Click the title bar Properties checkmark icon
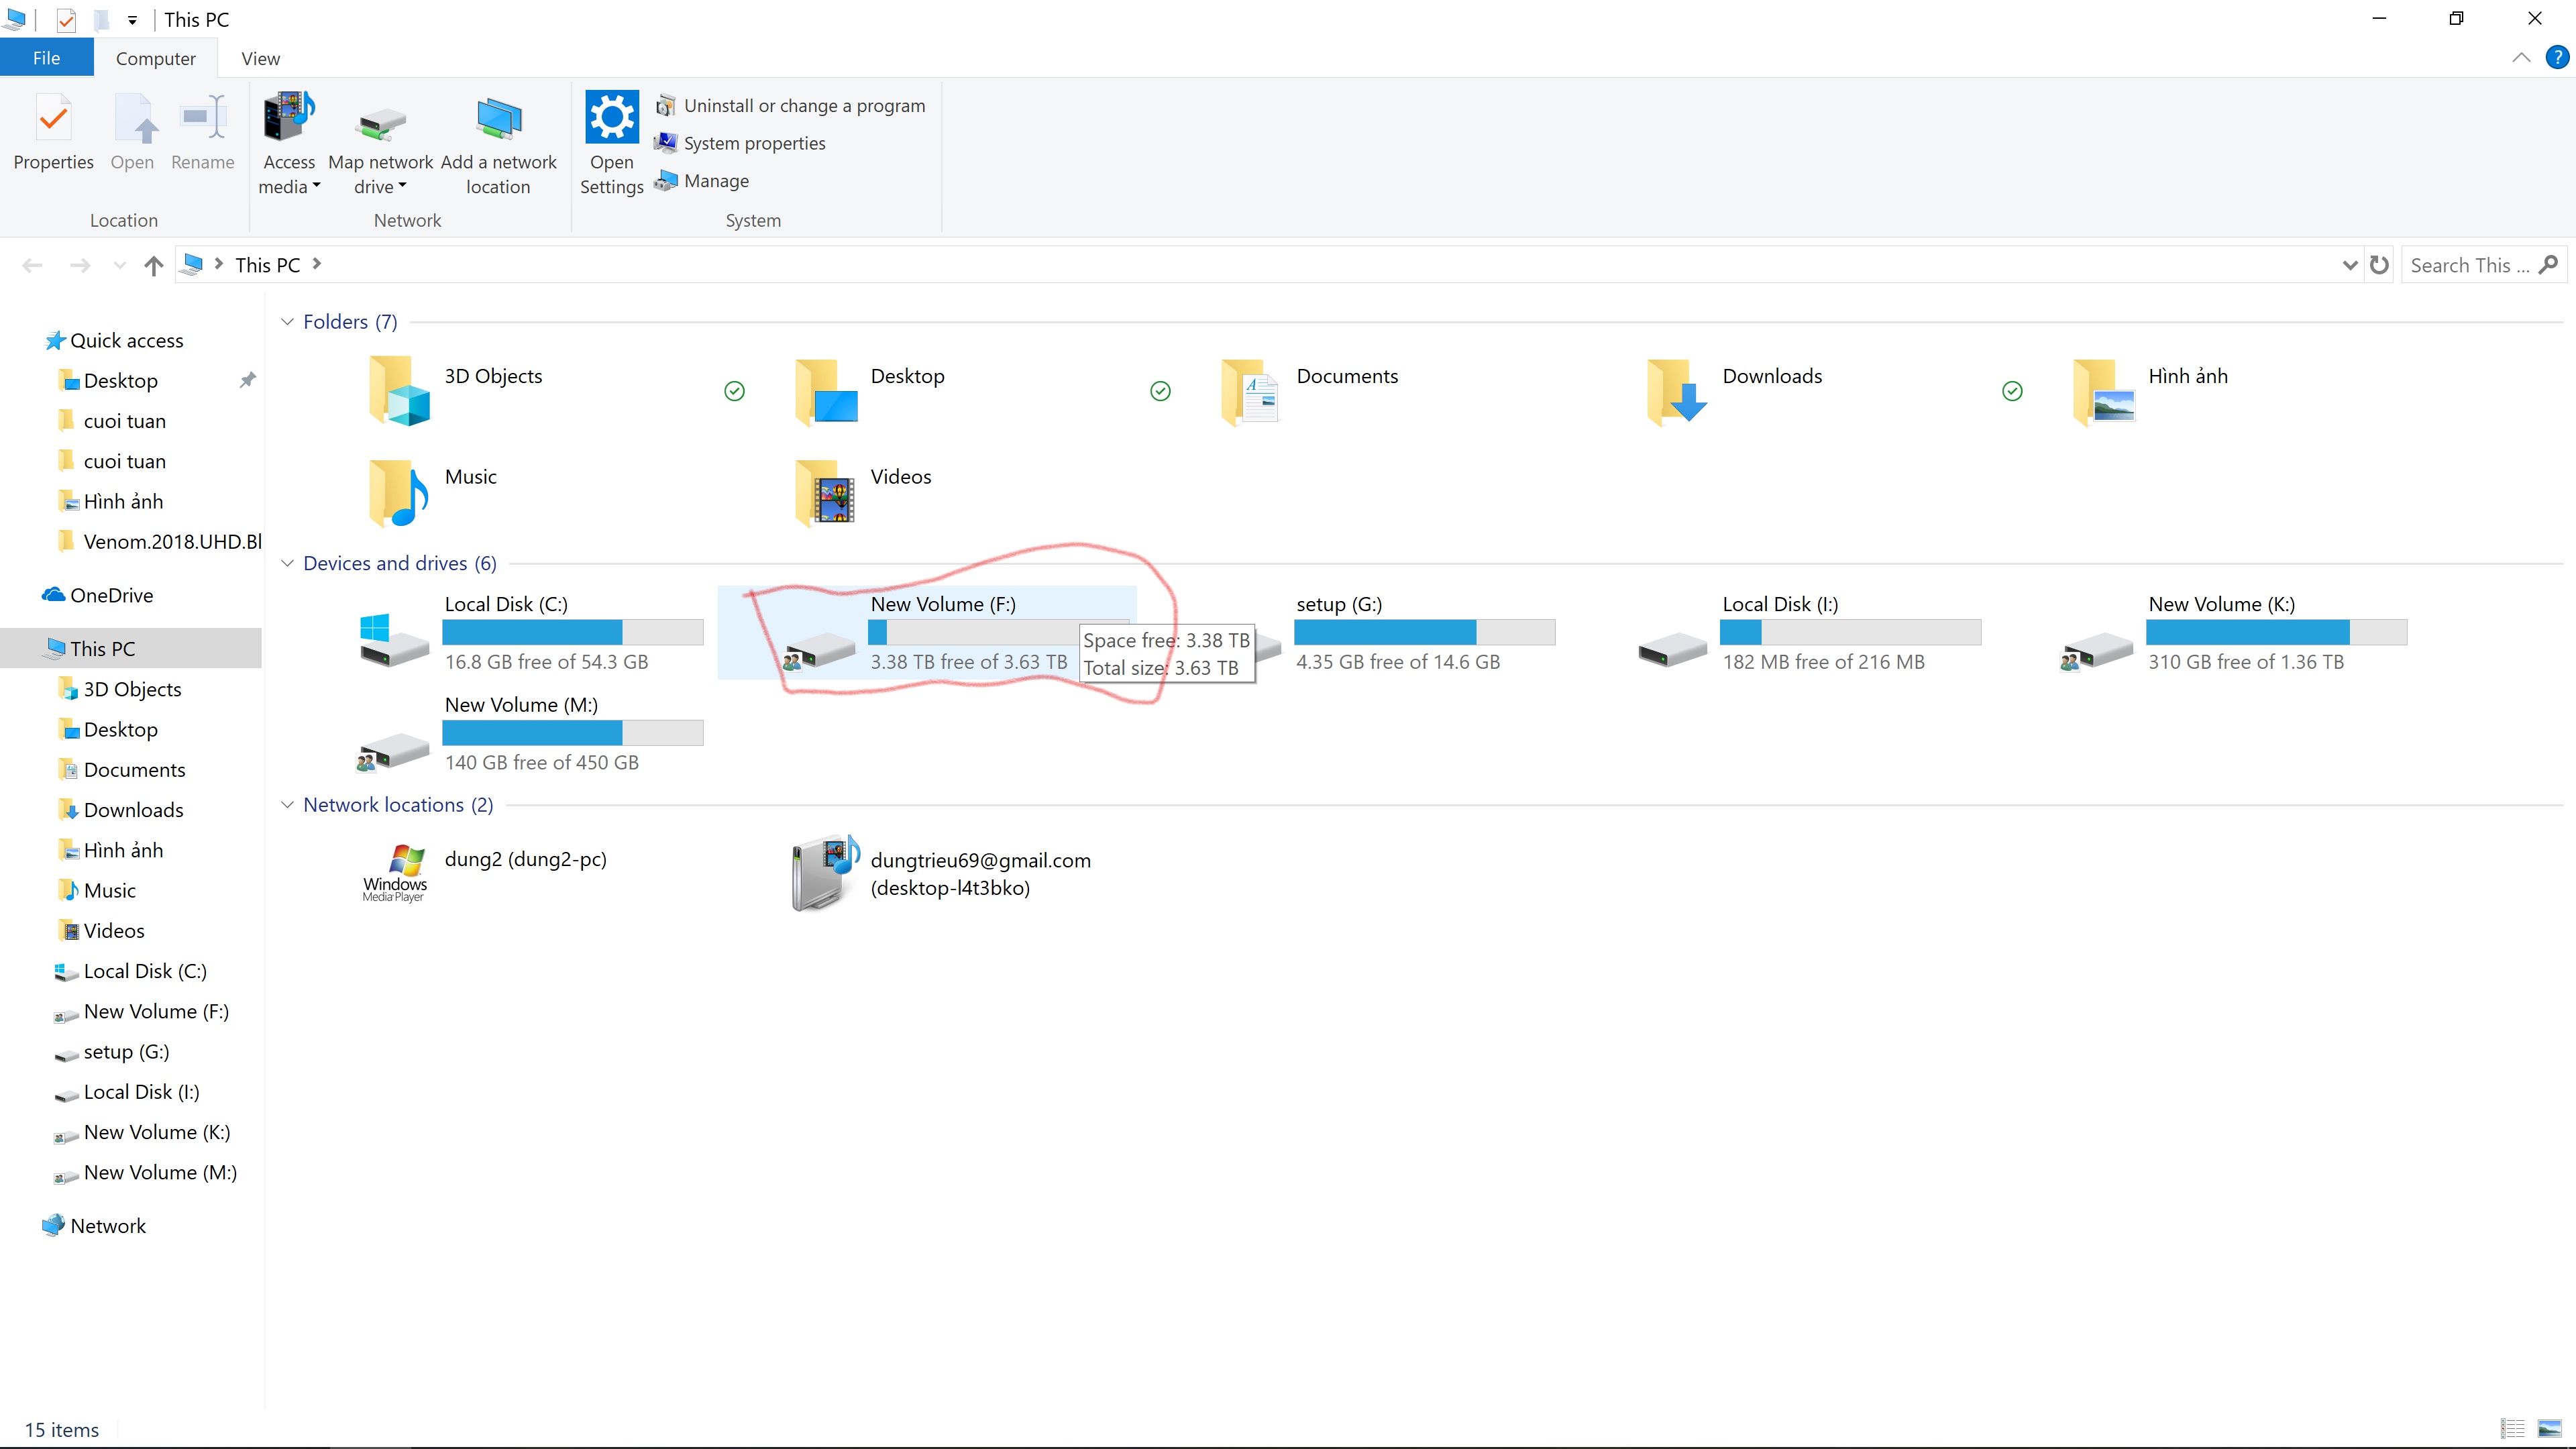Image resolution: width=2576 pixels, height=1449 pixels. click(66, 20)
